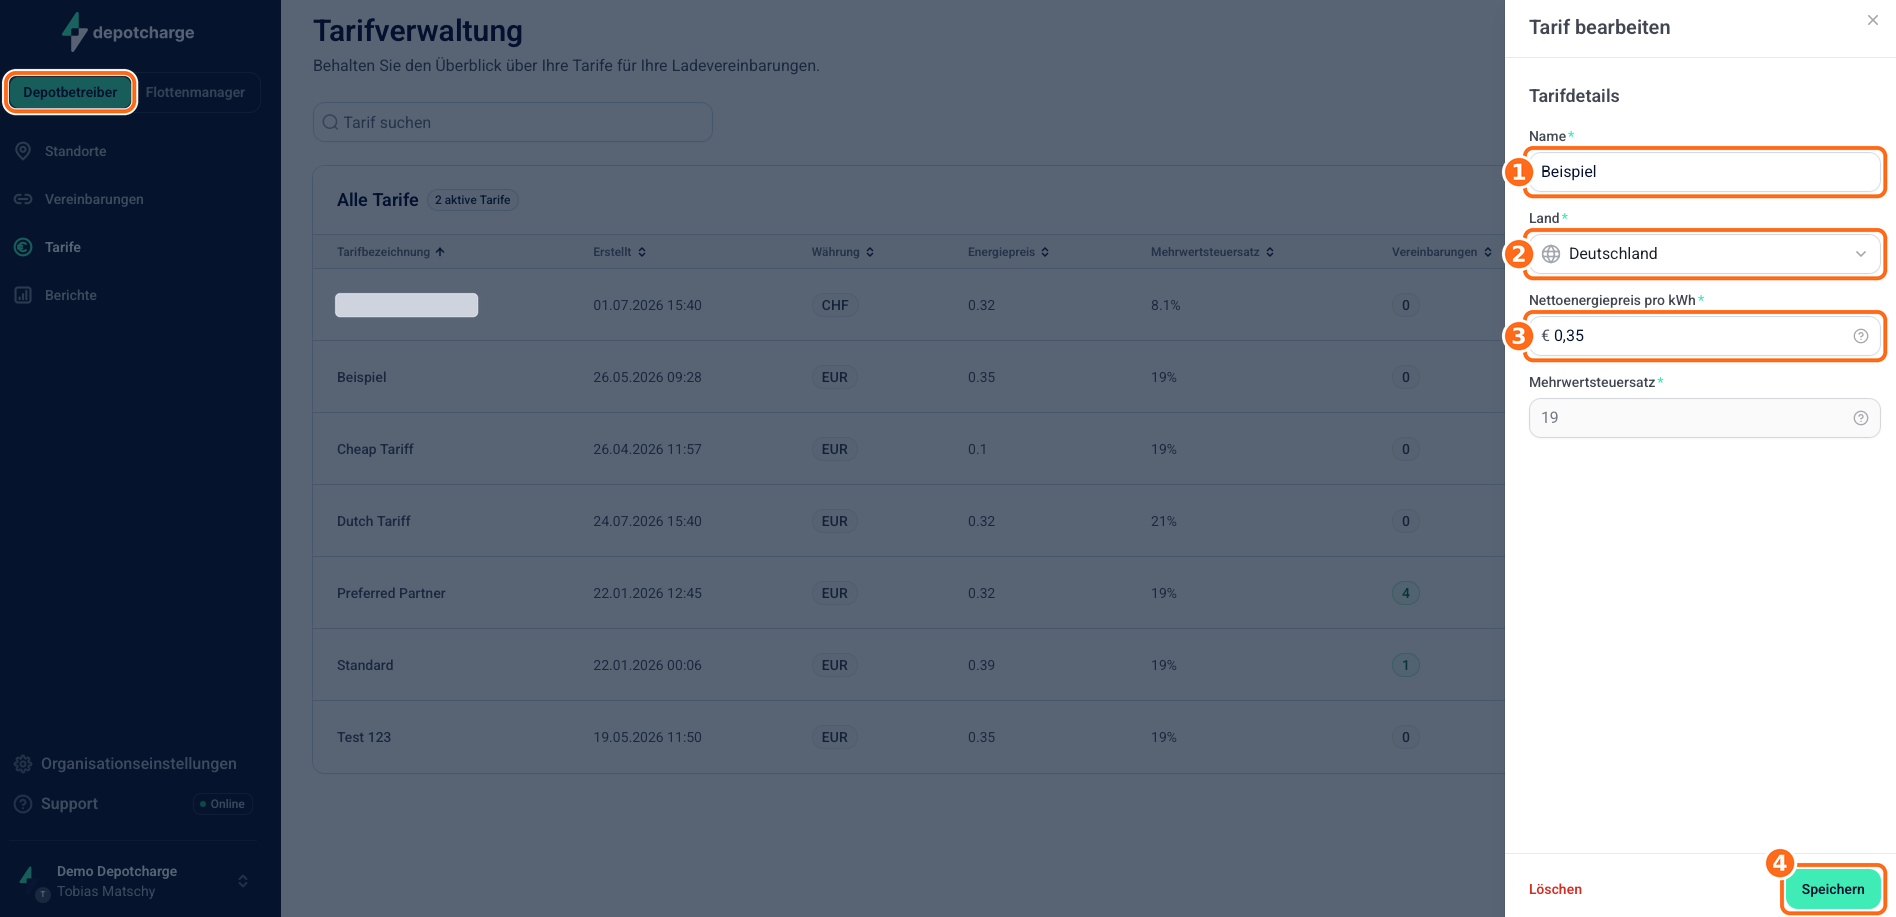Screen dimensions: 1896x917
Task: Click the Tarife euro icon
Action: click(x=23, y=247)
